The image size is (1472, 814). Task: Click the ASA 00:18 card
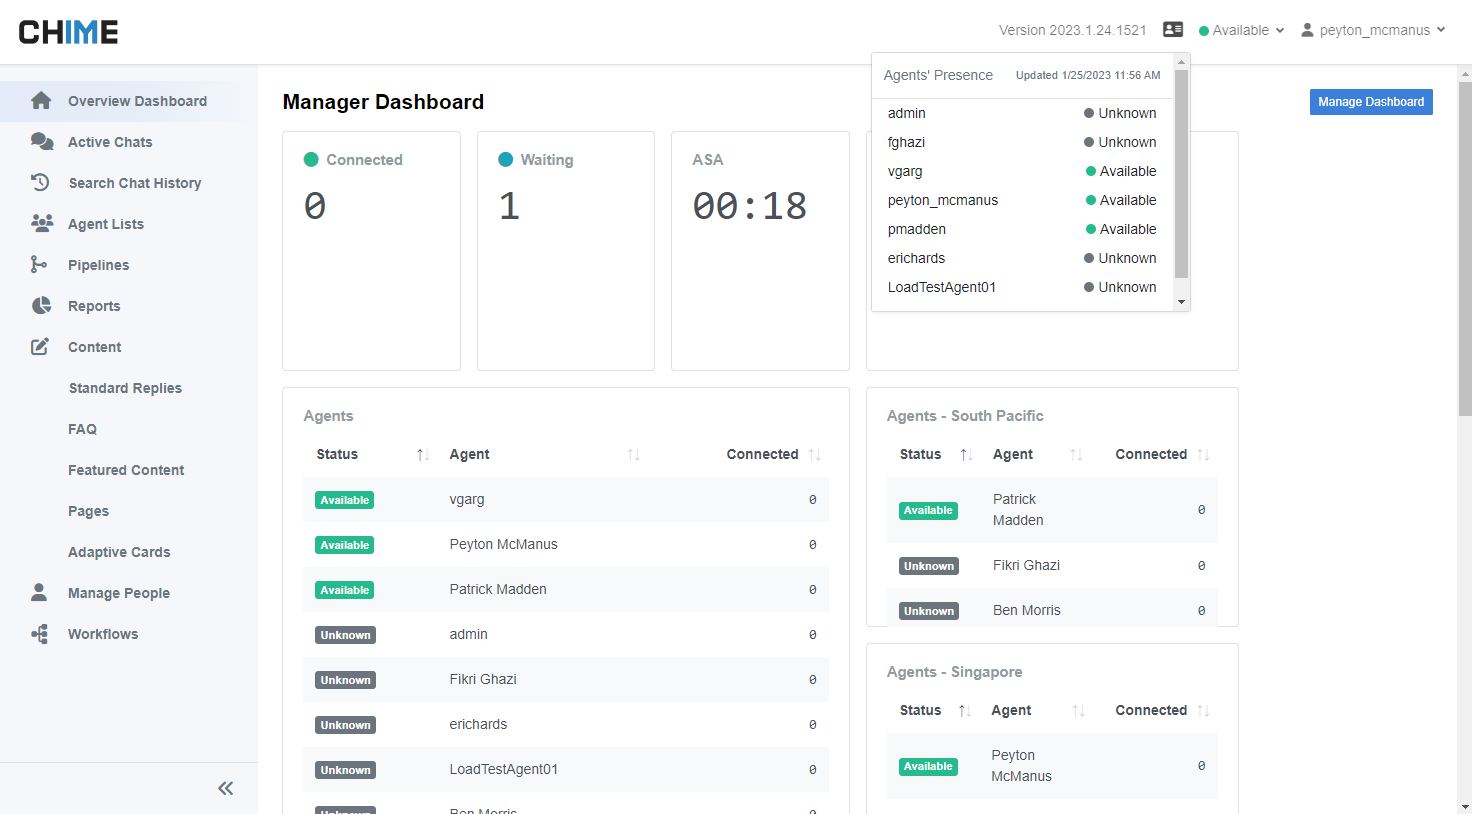pyautogui.click(x=760, y=251)
